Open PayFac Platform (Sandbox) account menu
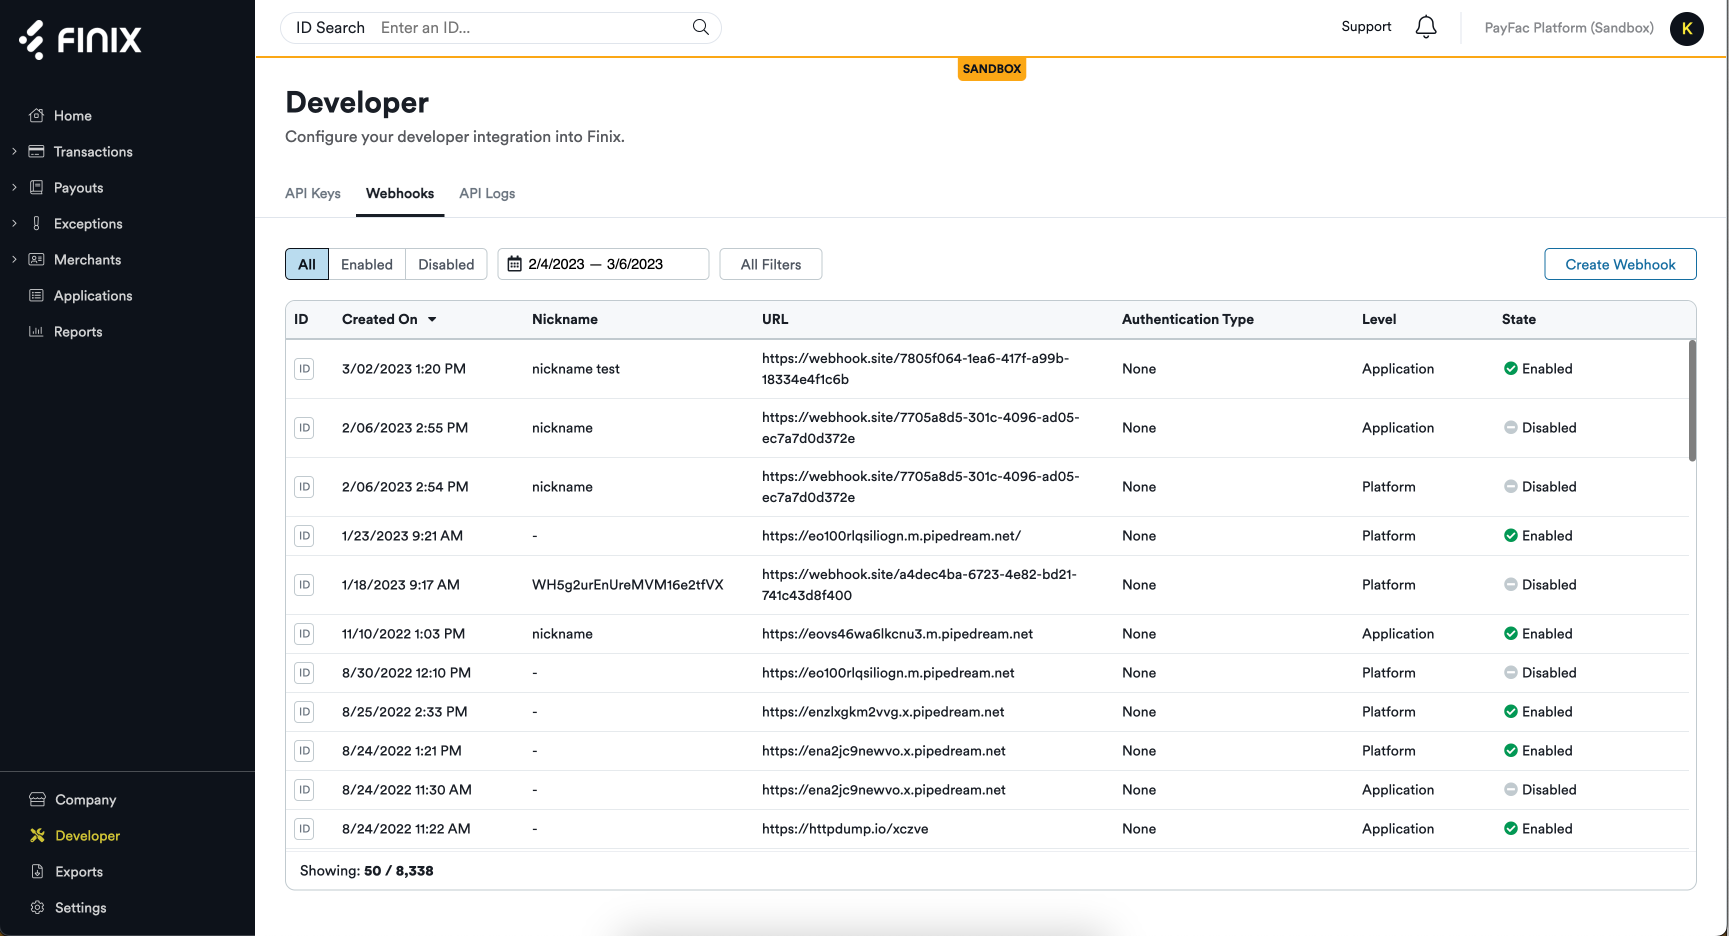 (1569, 28)
